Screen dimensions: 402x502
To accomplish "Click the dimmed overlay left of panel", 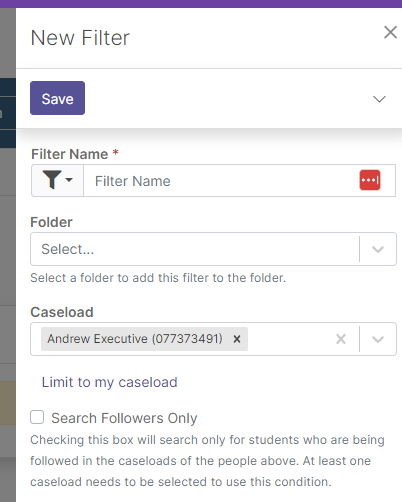I will coord(8,253).
